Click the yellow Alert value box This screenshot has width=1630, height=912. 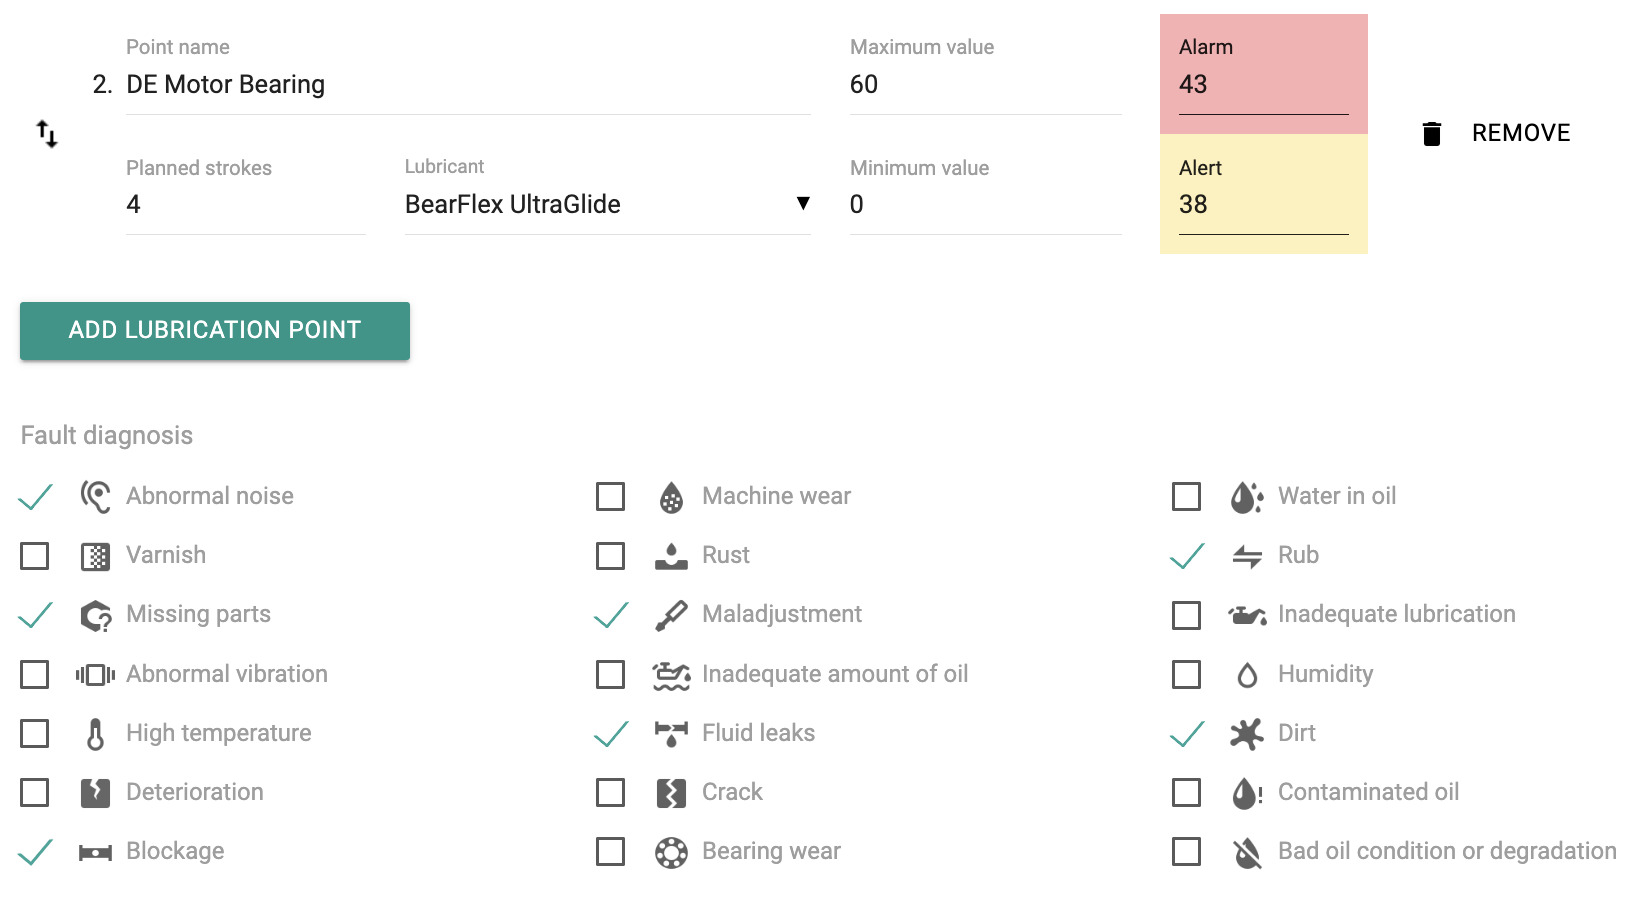[1264, 194]
